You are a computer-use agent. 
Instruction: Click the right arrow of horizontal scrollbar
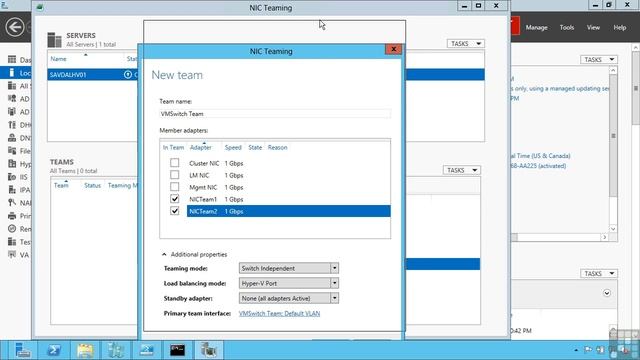pos(604,237)
